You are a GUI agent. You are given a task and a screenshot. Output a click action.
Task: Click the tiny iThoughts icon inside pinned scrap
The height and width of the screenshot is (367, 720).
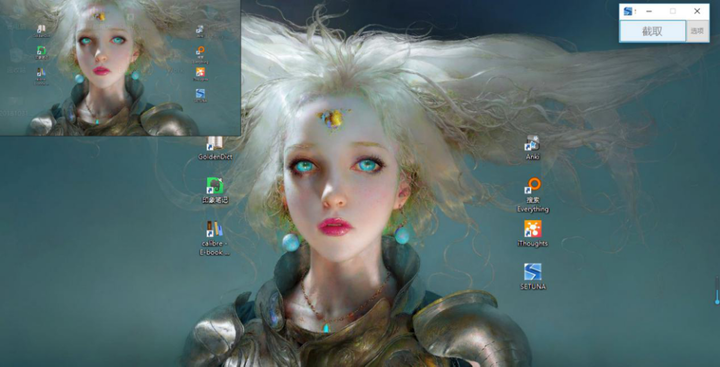[x=200, y=72]
